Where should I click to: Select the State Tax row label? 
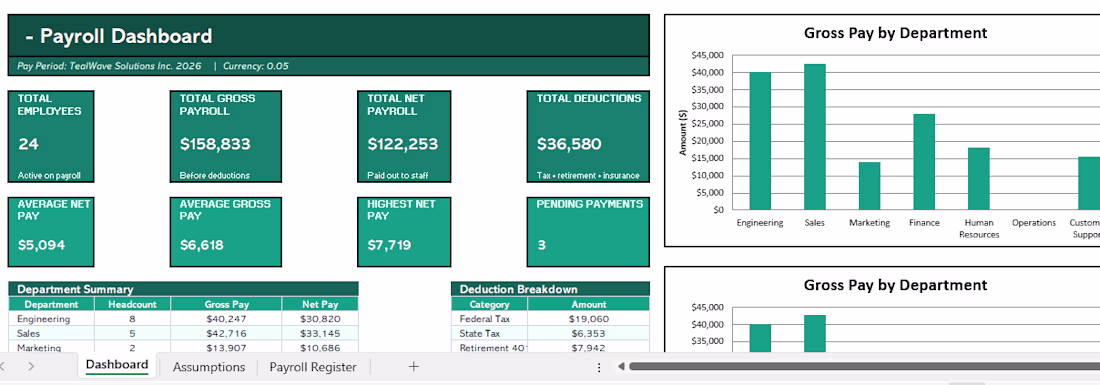coord(489,333)
